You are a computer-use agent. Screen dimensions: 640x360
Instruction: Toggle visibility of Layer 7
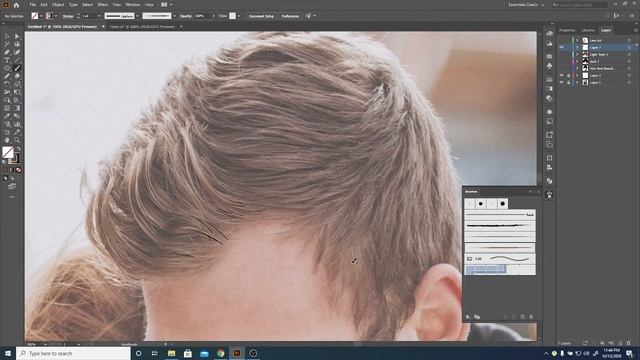coord(562,47)
